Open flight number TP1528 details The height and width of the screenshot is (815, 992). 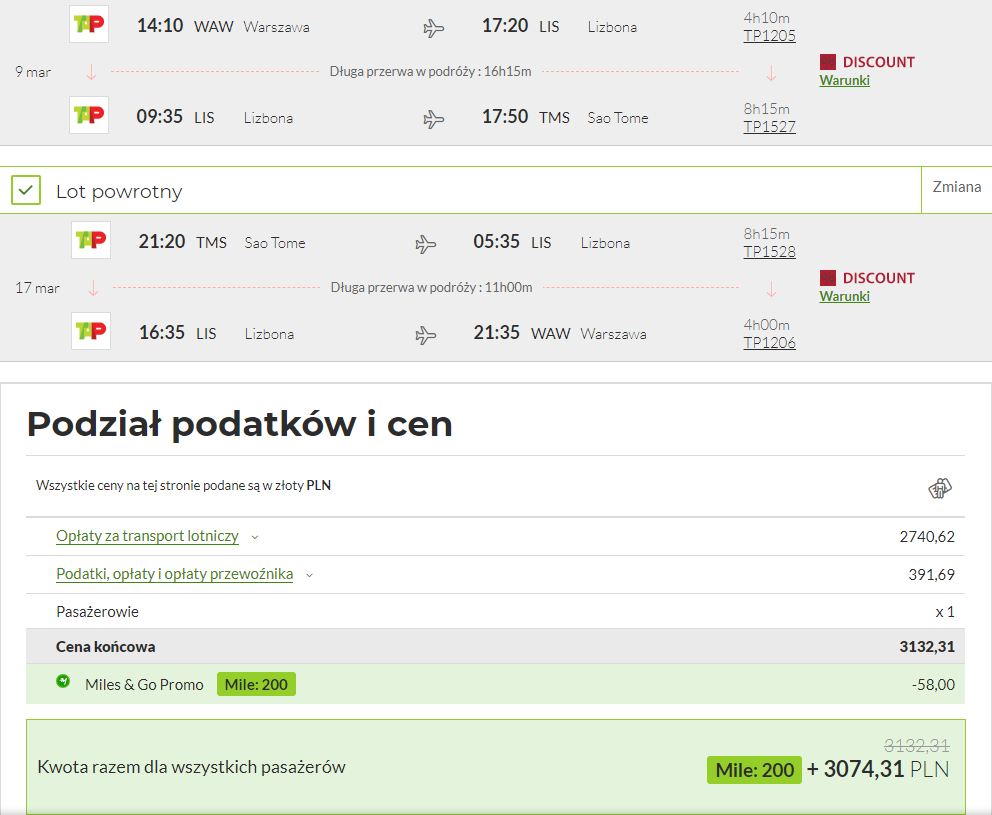coord(769,252)
